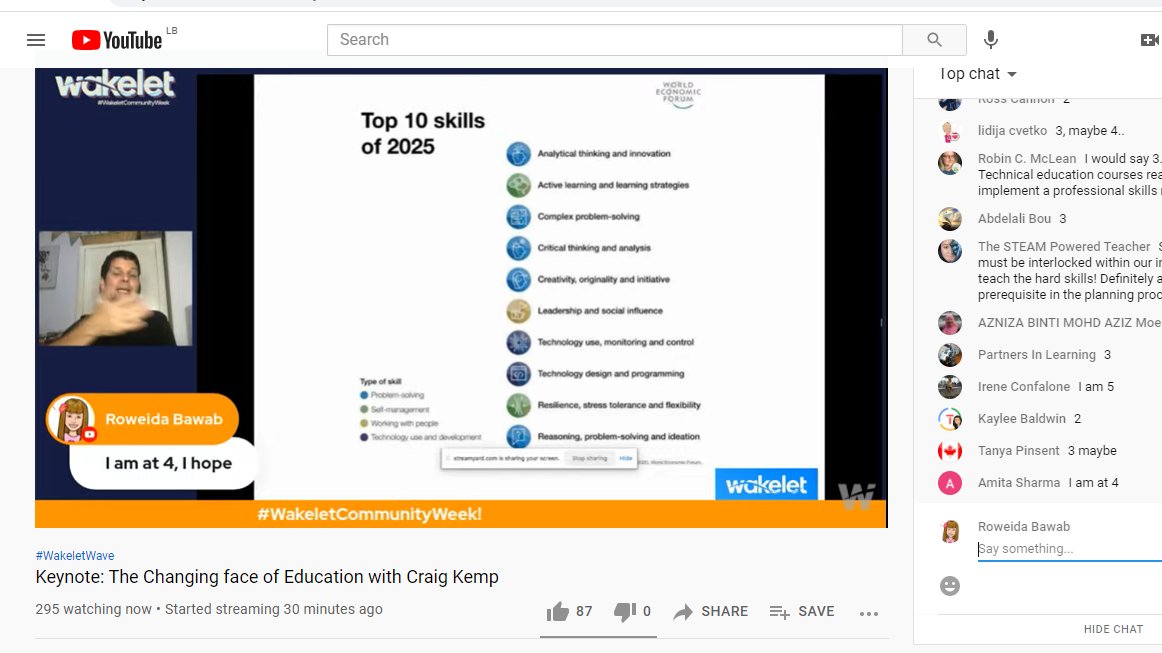Click Amita Sharma's pink A avatar

(x=950, y=483)
